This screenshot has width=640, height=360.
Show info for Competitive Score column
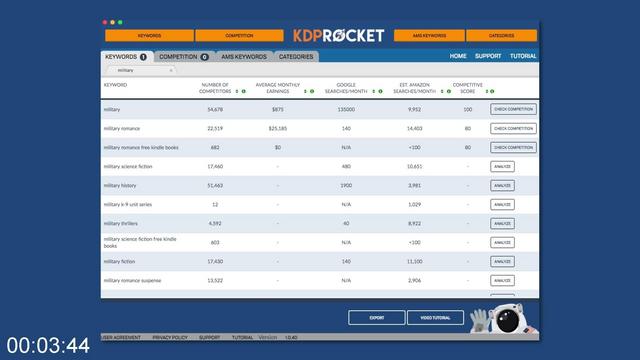click(x=492, y=91)
